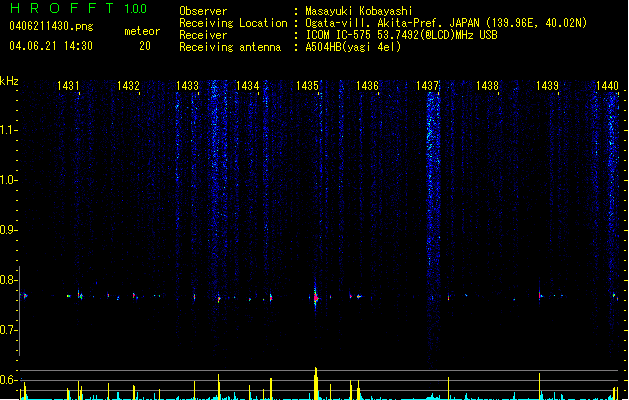Click the 1433 time marker

[188, 85]
